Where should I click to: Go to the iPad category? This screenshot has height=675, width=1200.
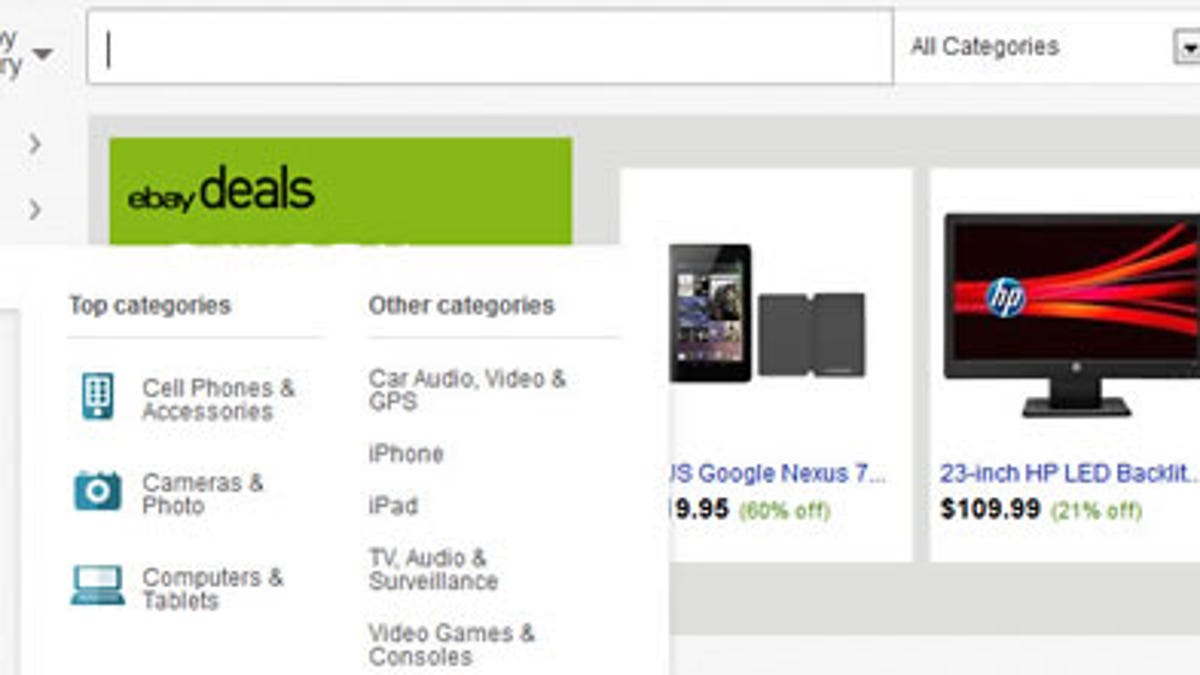(x=393, y=506)
